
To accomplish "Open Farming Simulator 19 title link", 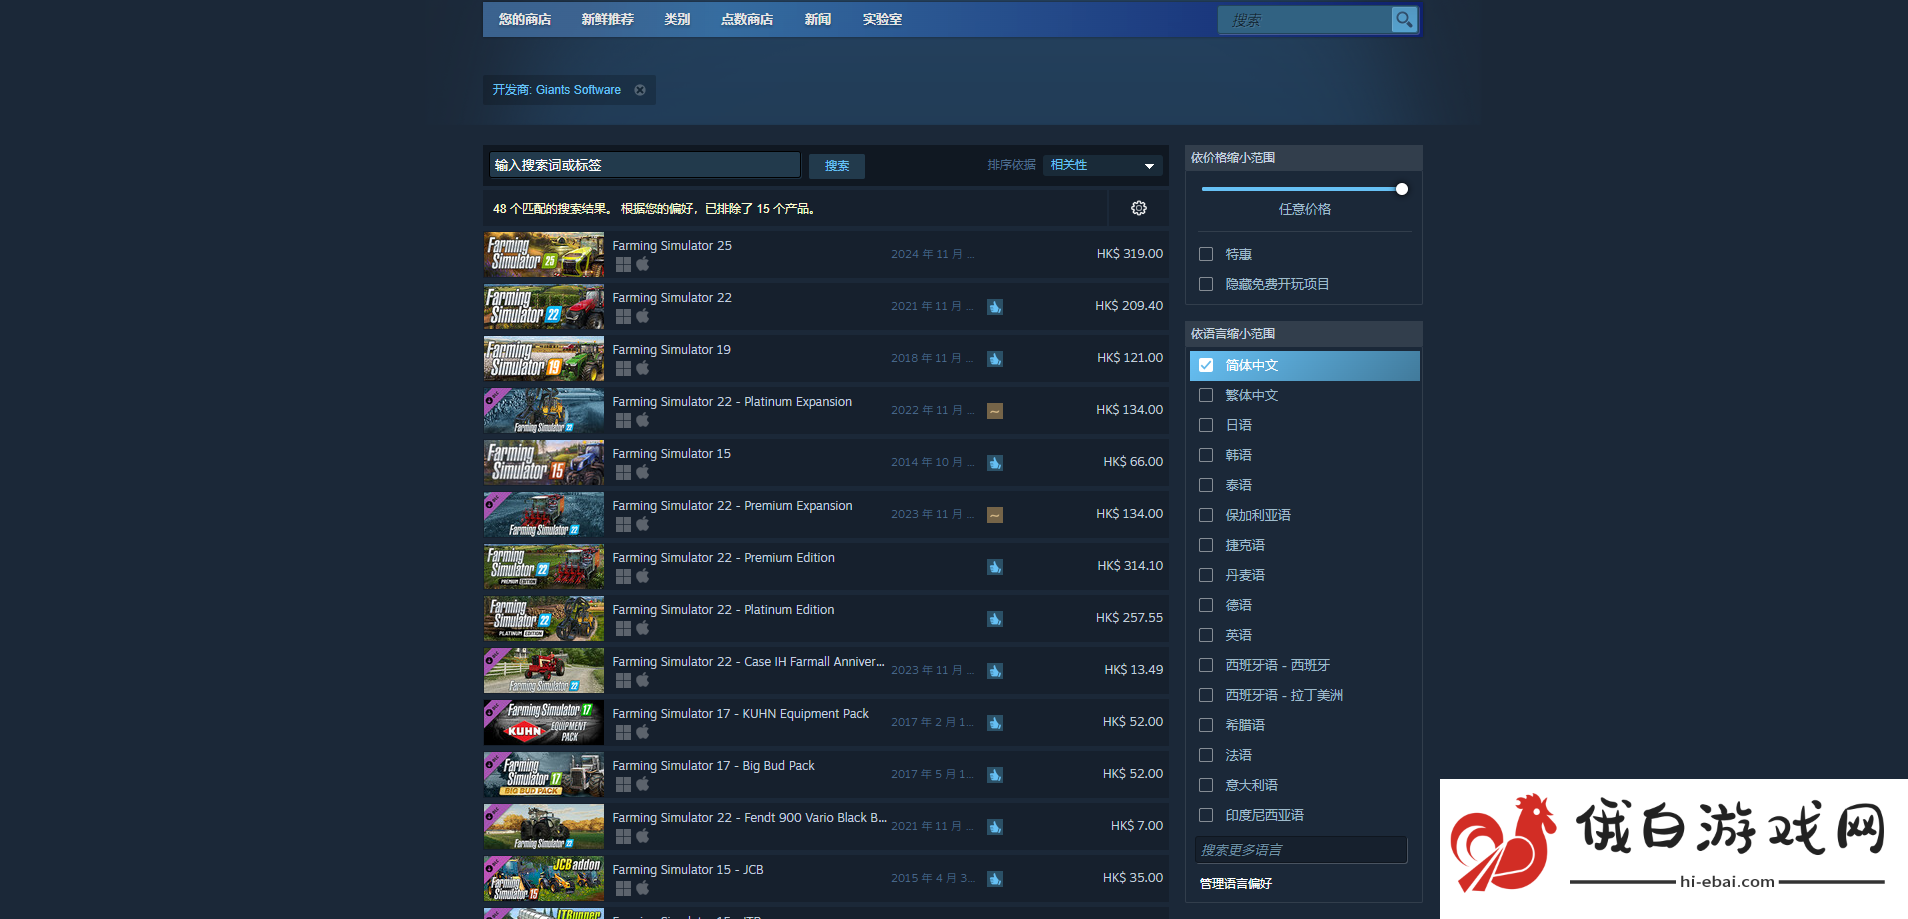I will 671,350.
